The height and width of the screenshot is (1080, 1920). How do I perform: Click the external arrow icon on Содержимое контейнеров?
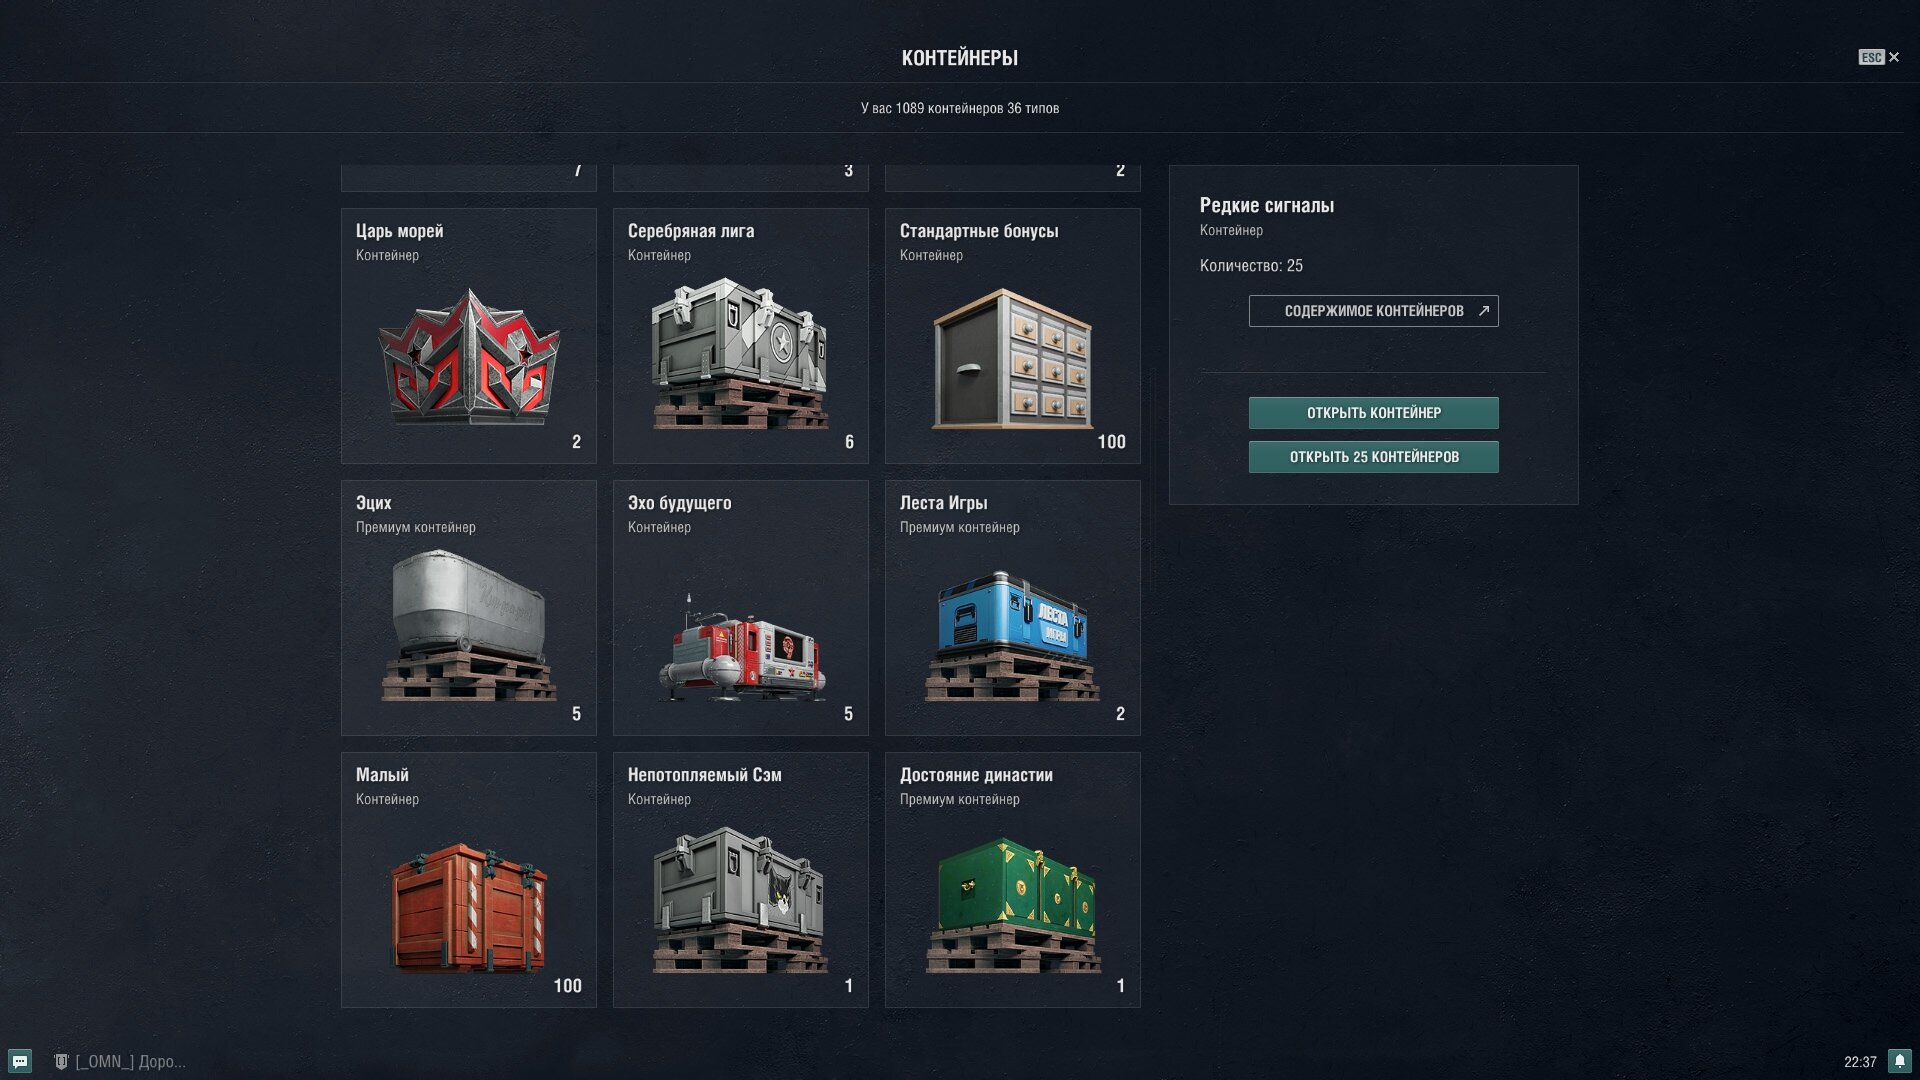pyautogui.click(x=1484, y=311)
